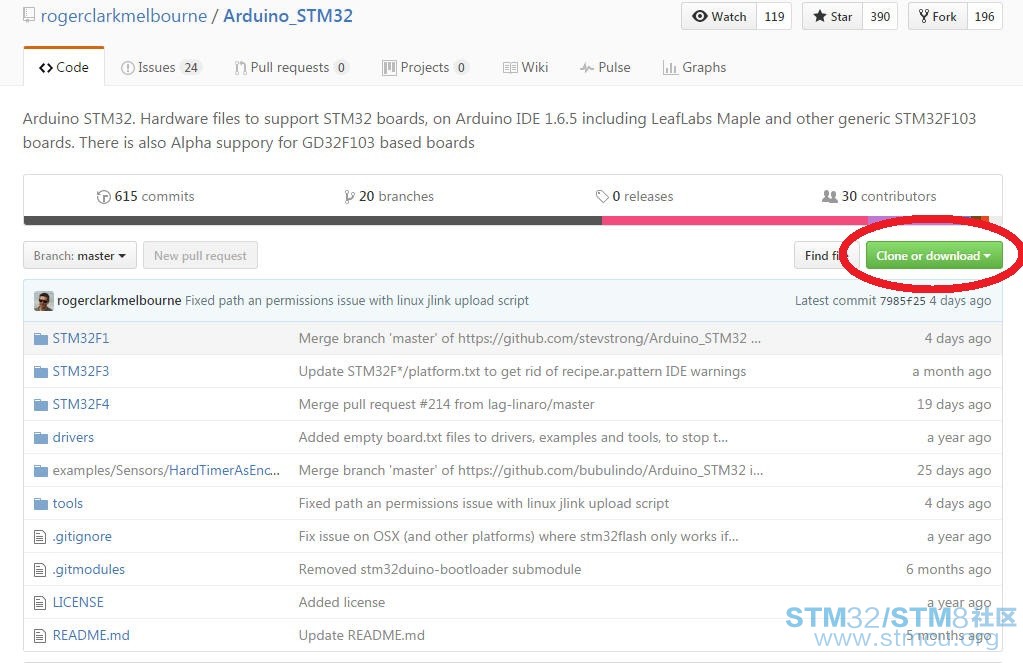Viewport: 1023px width, 663px height.
Task: Open the Wiki tab
Action: pyautogui.click(x=525, y=67)
